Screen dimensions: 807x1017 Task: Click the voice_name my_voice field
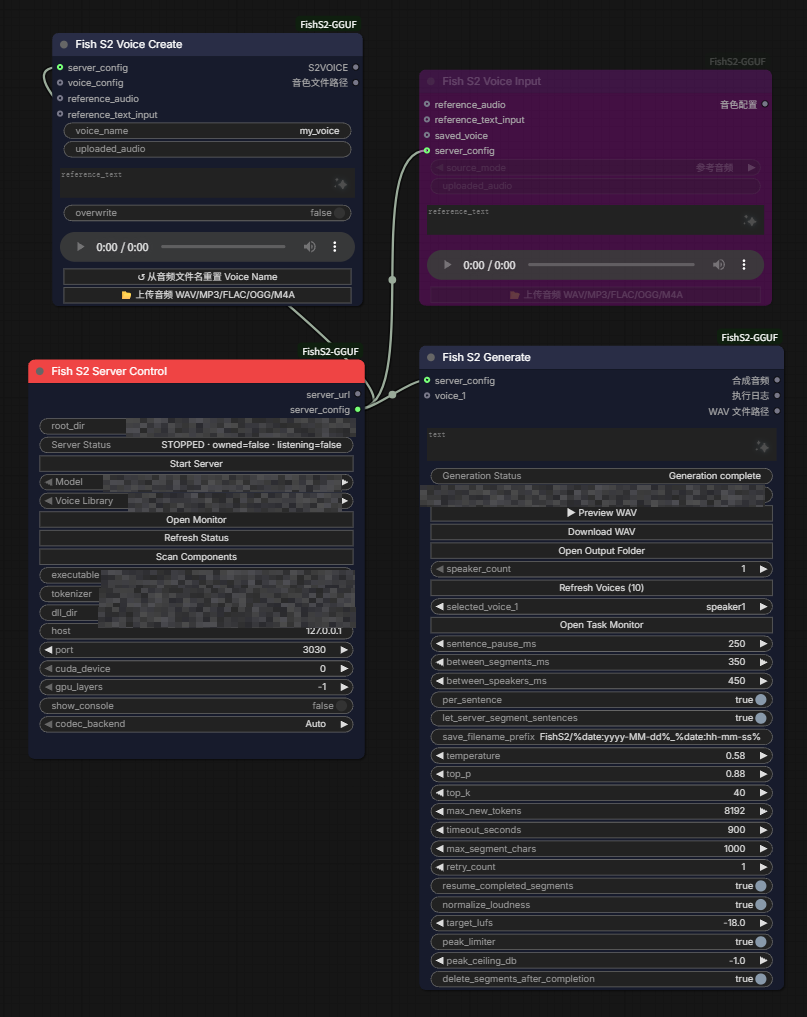[x=208, y=130]
